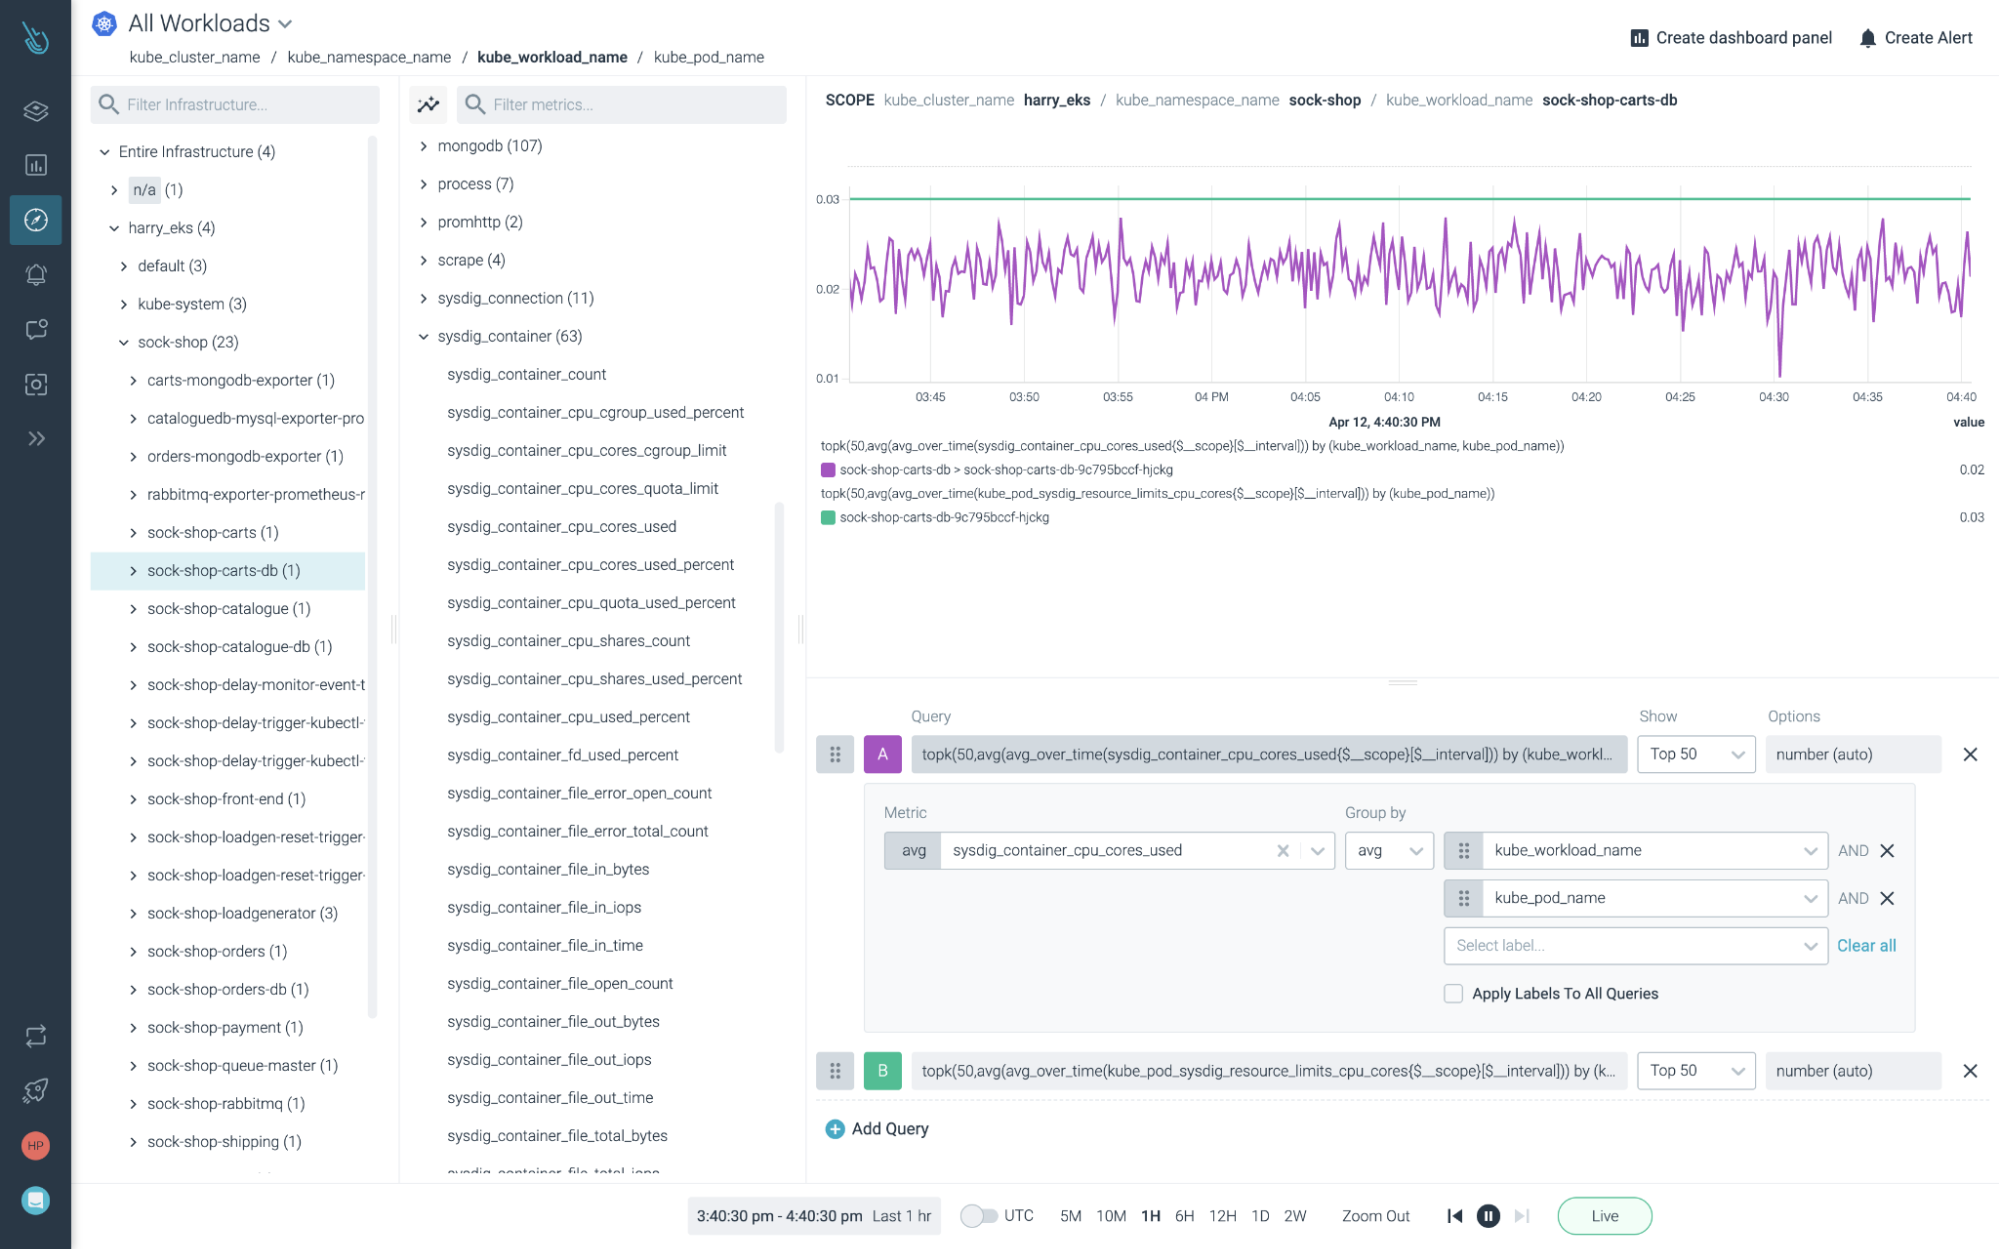Click the trending-chart icon beside metrics filter
Image resolution: width=1999 pixels, height=1250 pixels.
[428, 104]
